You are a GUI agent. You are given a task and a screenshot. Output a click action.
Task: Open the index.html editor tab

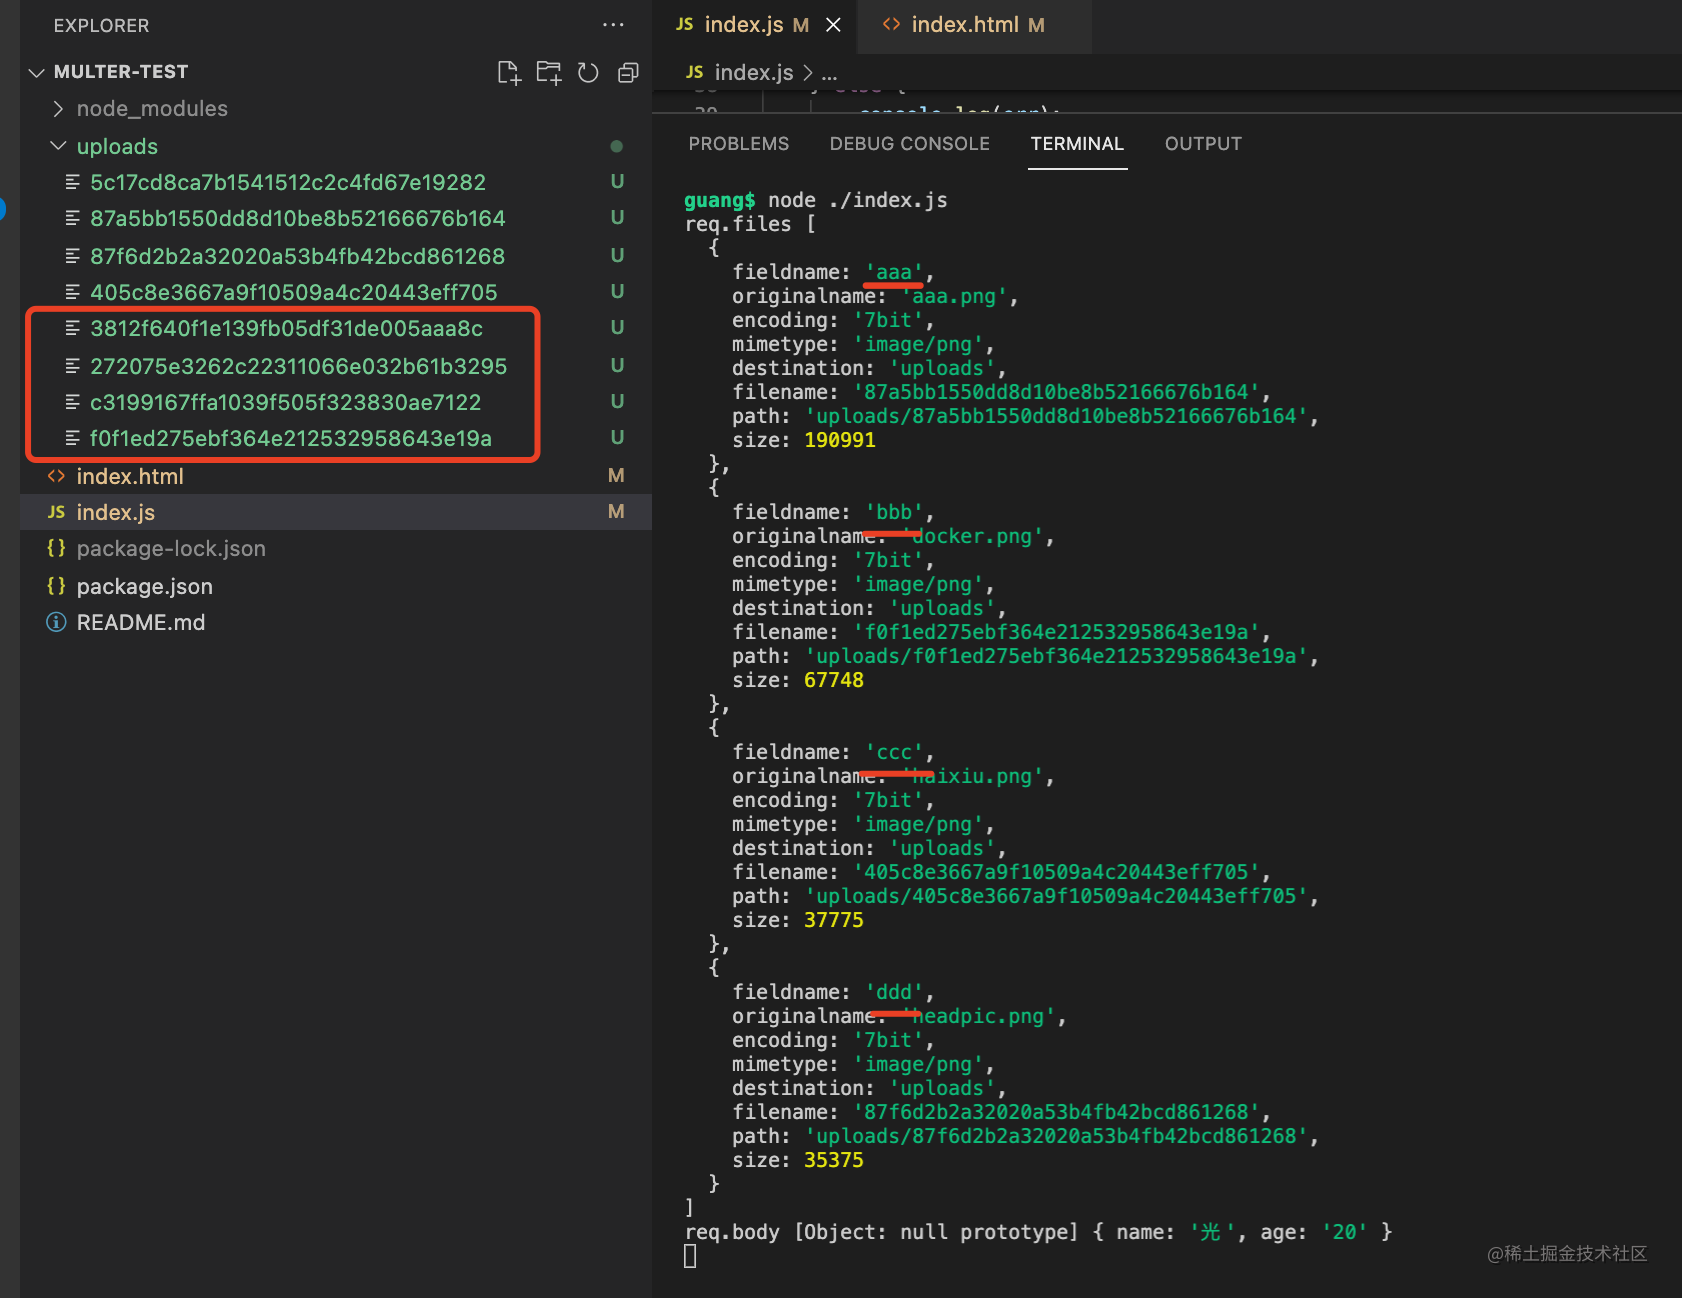point(964,25)
